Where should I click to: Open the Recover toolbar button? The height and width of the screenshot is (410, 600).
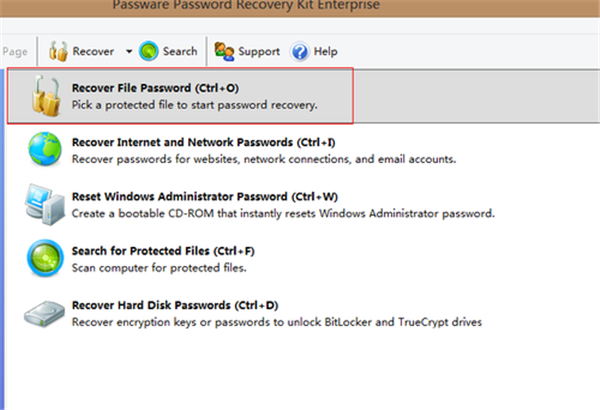[92, 51]
